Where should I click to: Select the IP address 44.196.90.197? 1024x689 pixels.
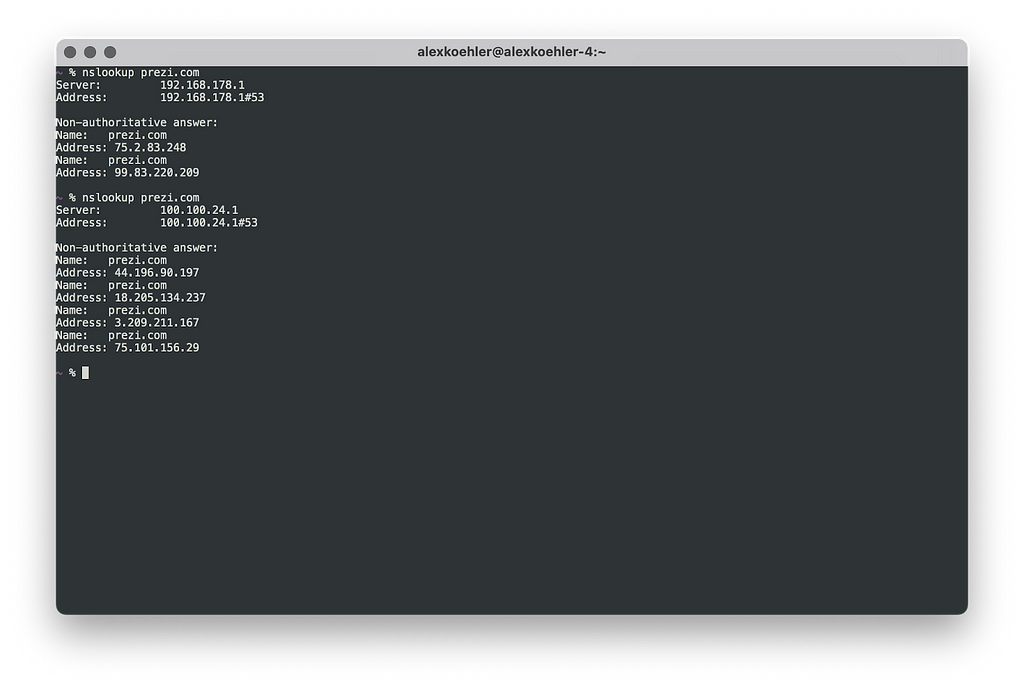tap(157, 272)
